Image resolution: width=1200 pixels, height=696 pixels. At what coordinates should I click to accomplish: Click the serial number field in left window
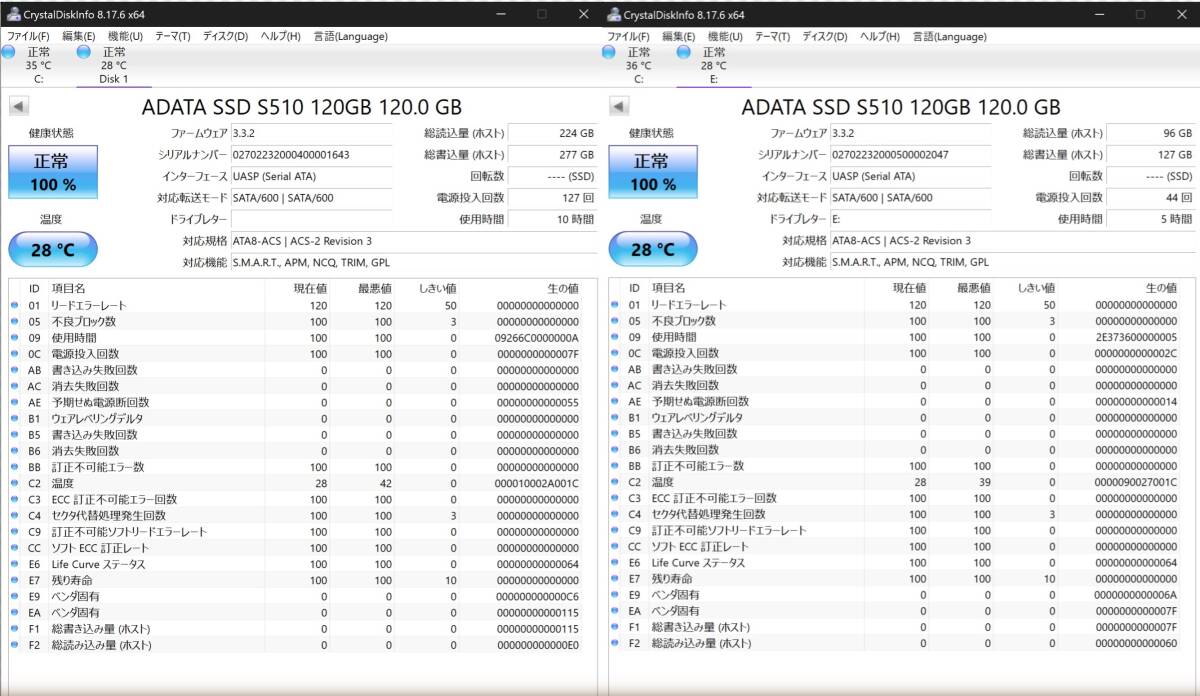296,155
